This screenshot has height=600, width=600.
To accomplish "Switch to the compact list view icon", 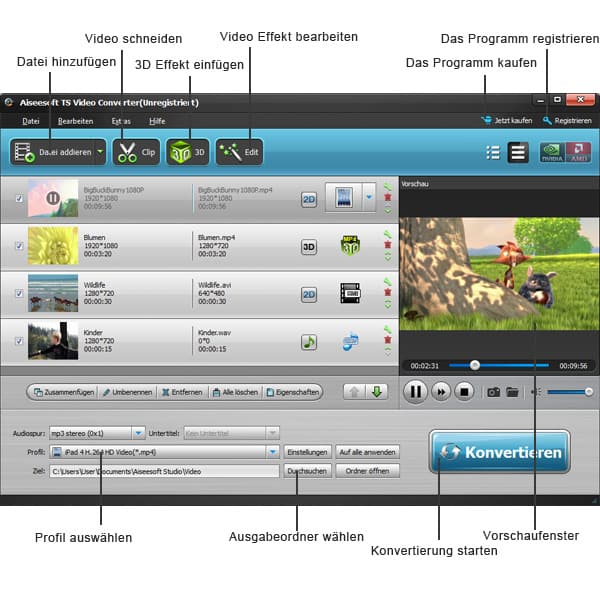I will [x=493, y=152].
